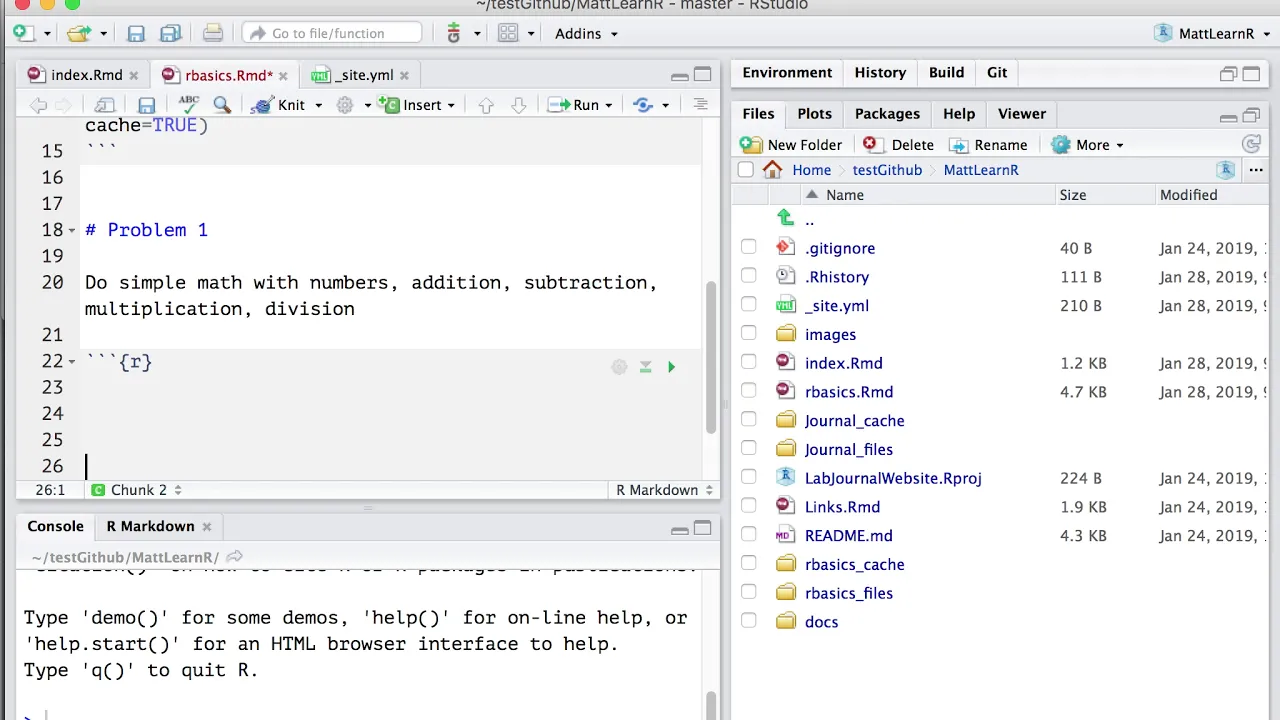Click the Rename button in Files

[988, 145]
